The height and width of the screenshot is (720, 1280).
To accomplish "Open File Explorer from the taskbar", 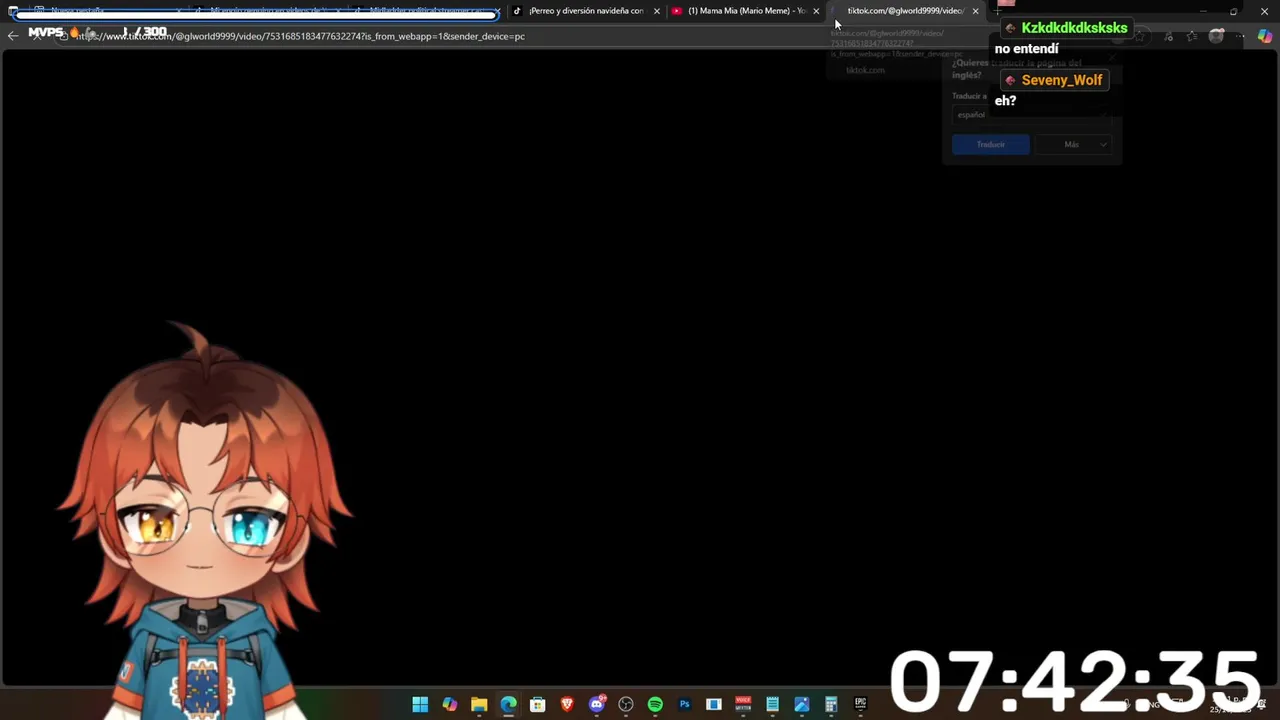I will (x=479, y=704).
